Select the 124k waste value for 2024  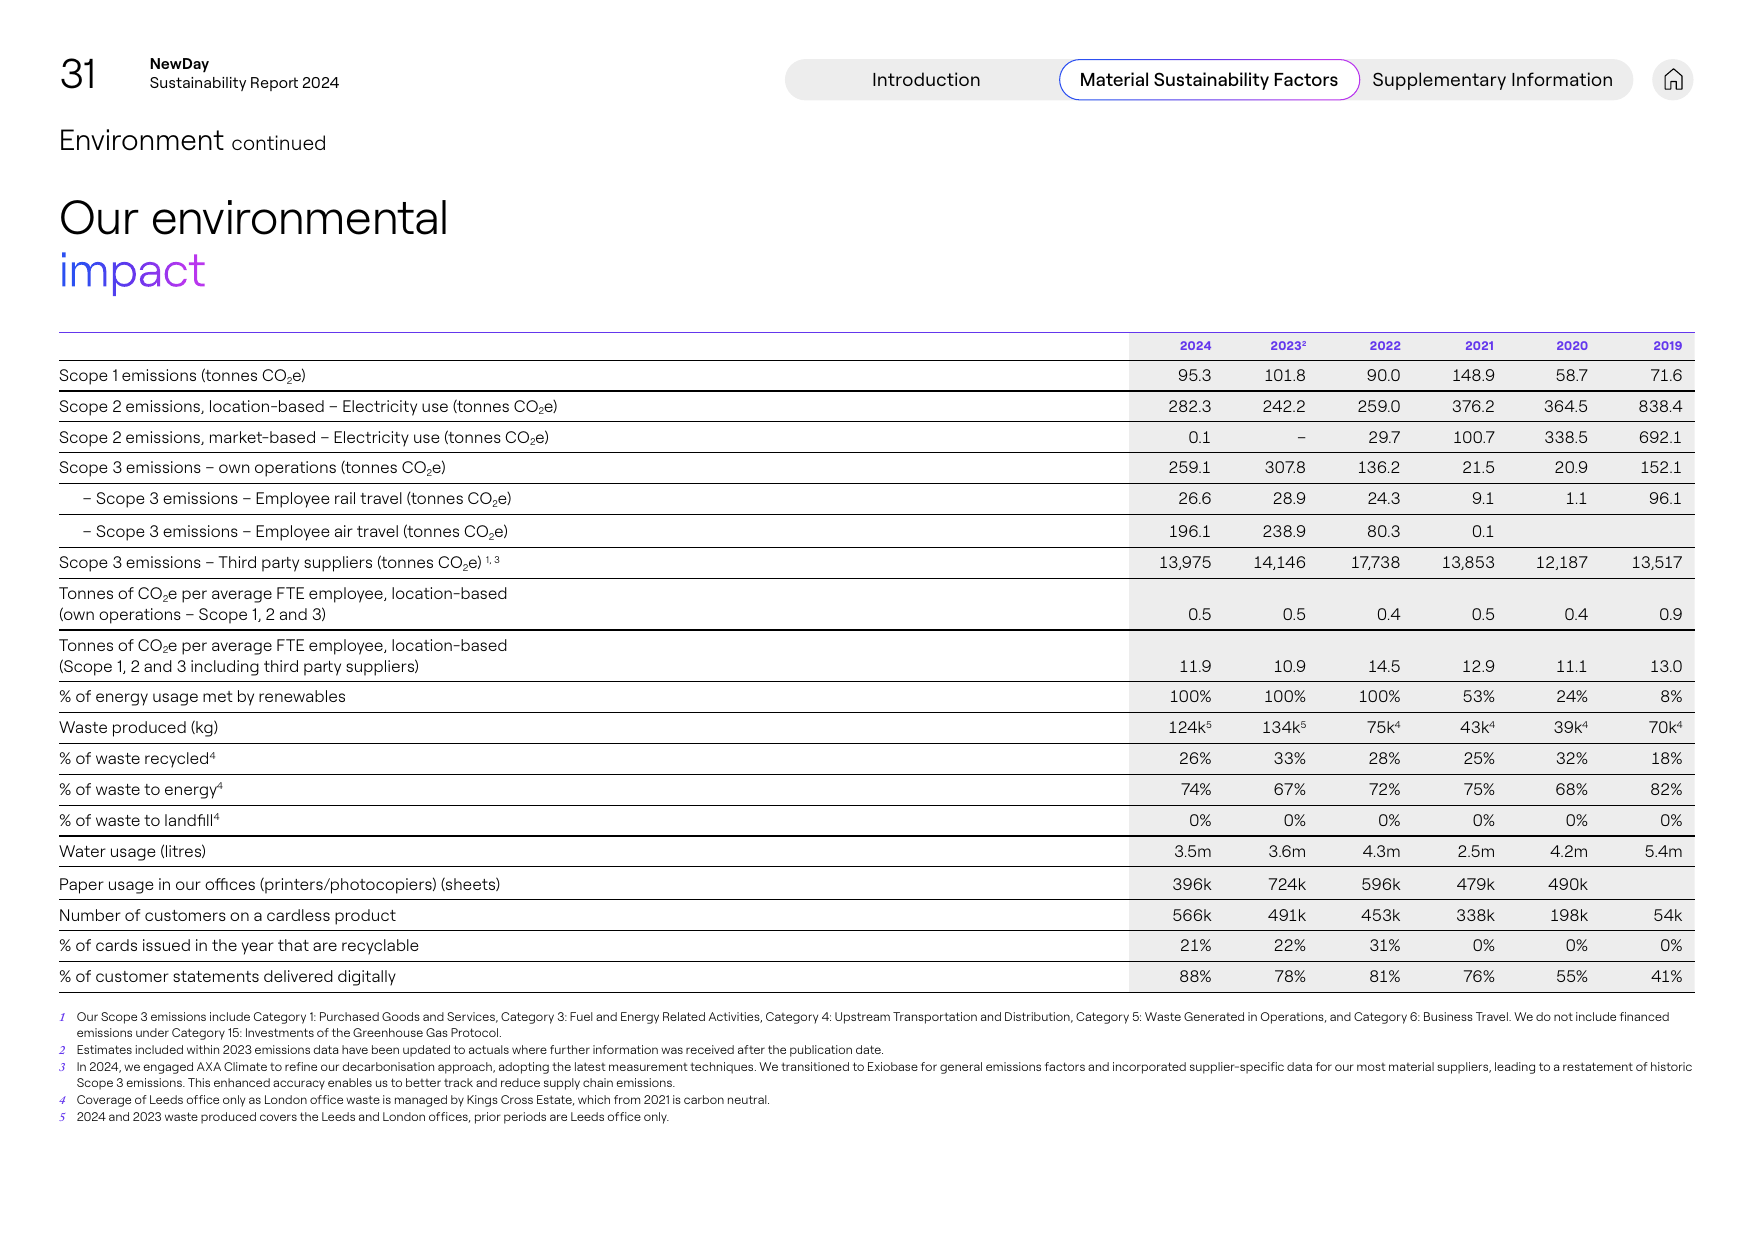1189,727
